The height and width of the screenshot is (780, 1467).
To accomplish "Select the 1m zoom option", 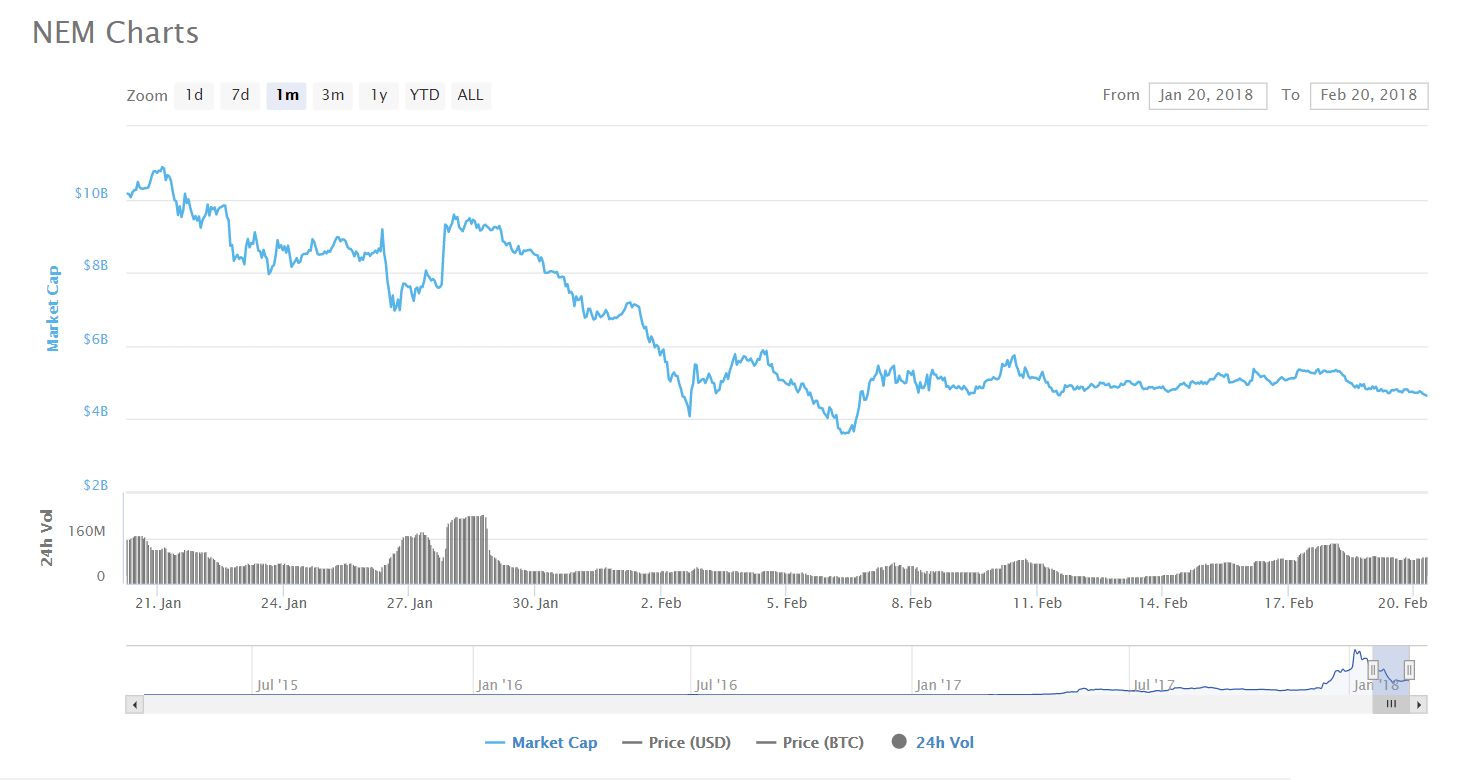I will point(287,95).
